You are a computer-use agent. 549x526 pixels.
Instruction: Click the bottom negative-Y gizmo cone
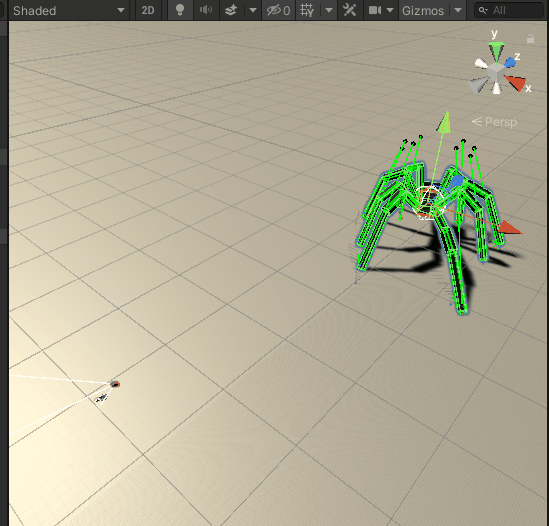click(496, 88)
